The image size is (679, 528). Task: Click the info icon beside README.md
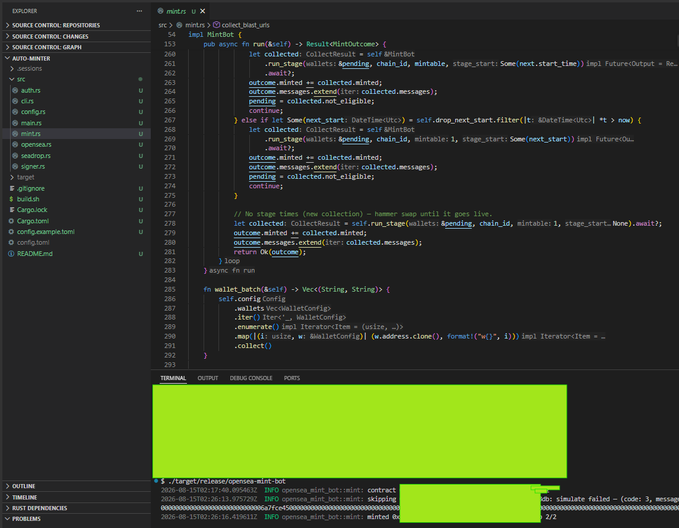pos(11,254)
